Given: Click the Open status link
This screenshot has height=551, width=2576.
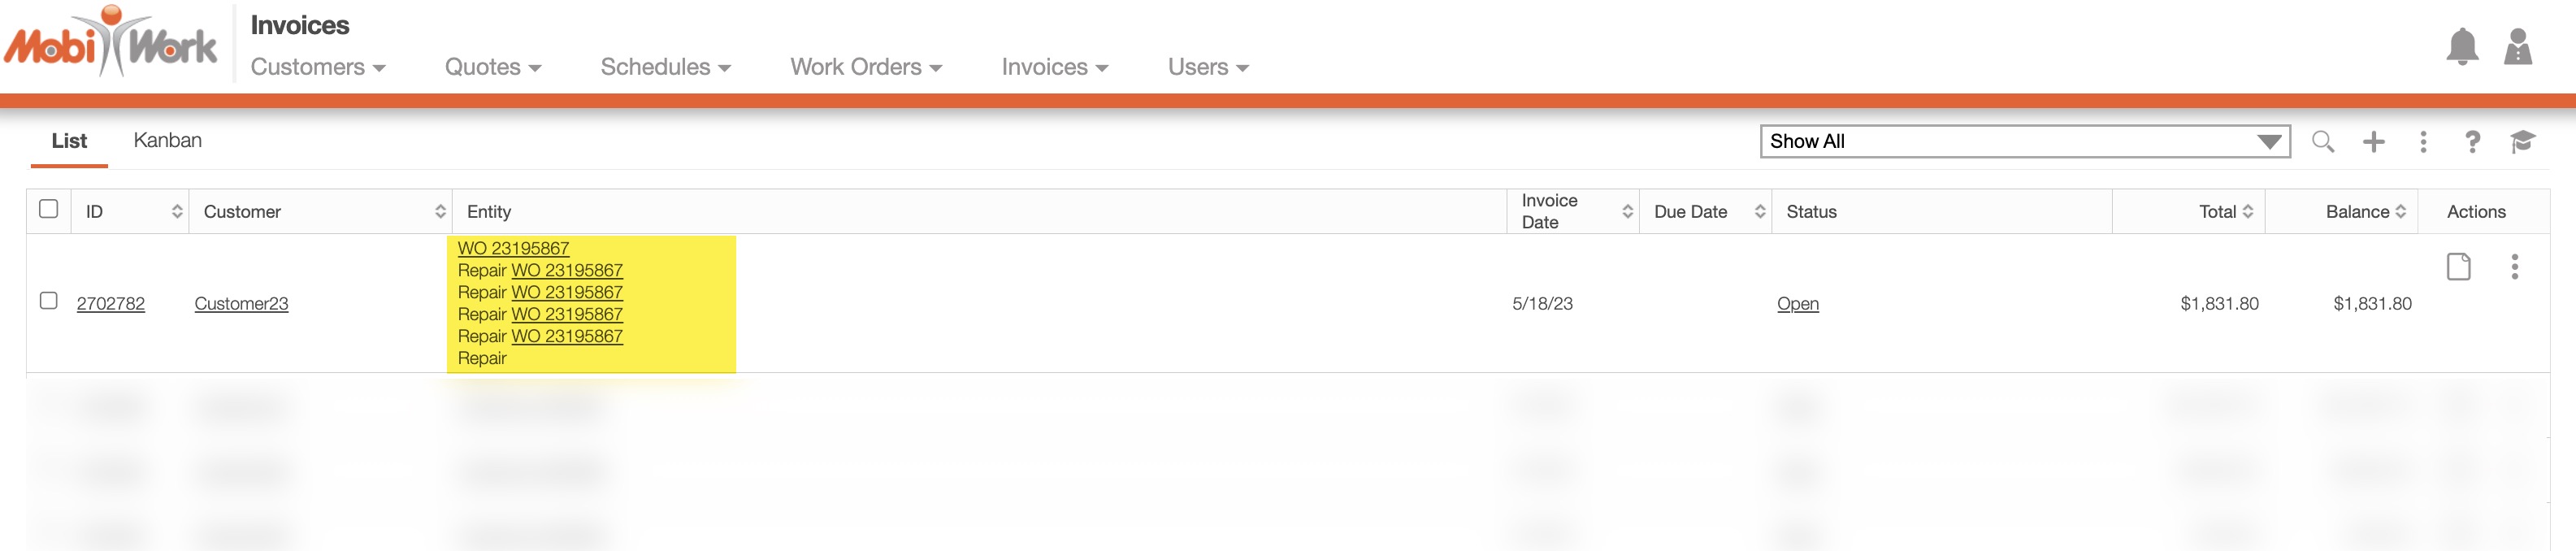Looking at the screenshot, I should (1797, 304).
